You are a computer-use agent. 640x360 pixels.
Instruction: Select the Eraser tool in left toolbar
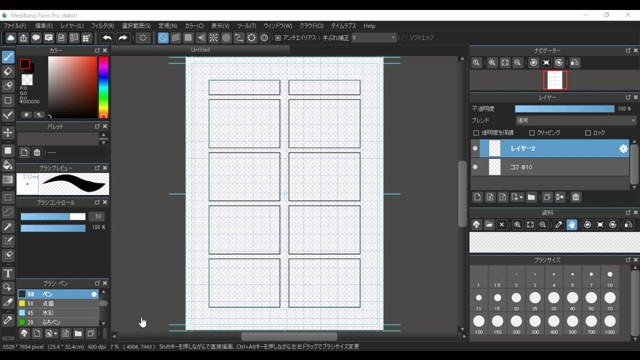(x=8, y=71)
